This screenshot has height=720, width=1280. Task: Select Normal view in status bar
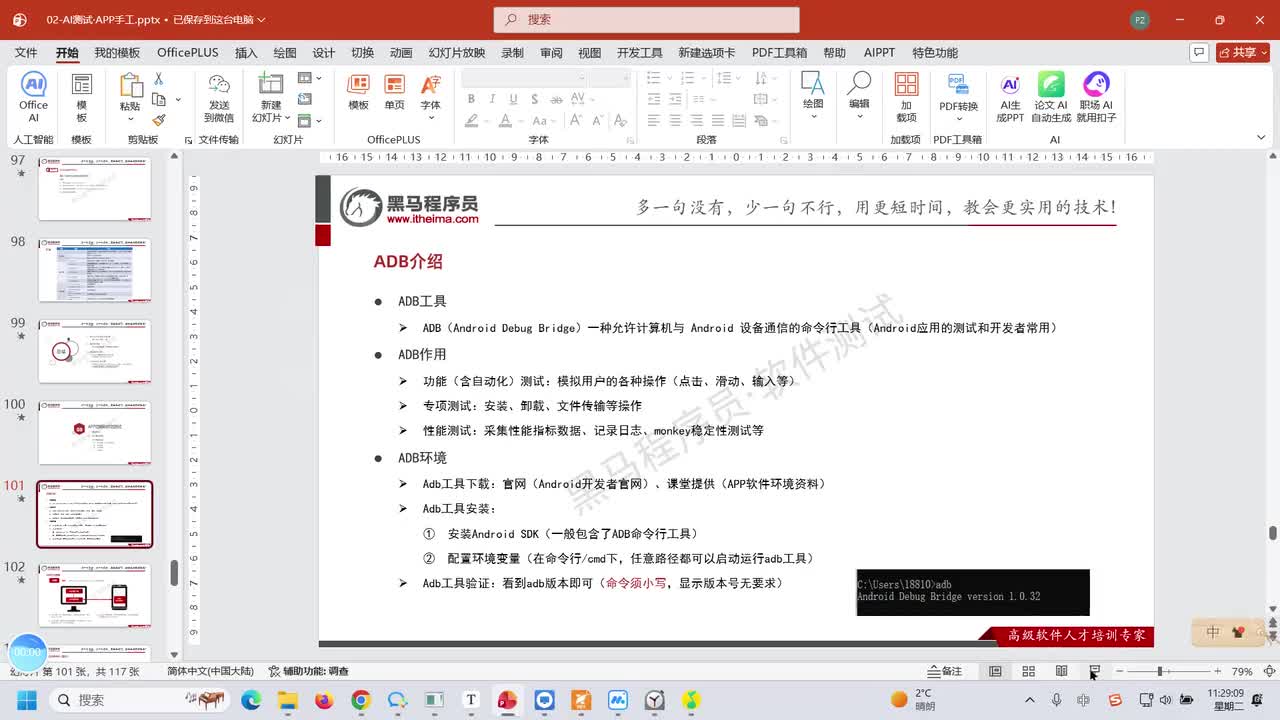tap(995, 671)
